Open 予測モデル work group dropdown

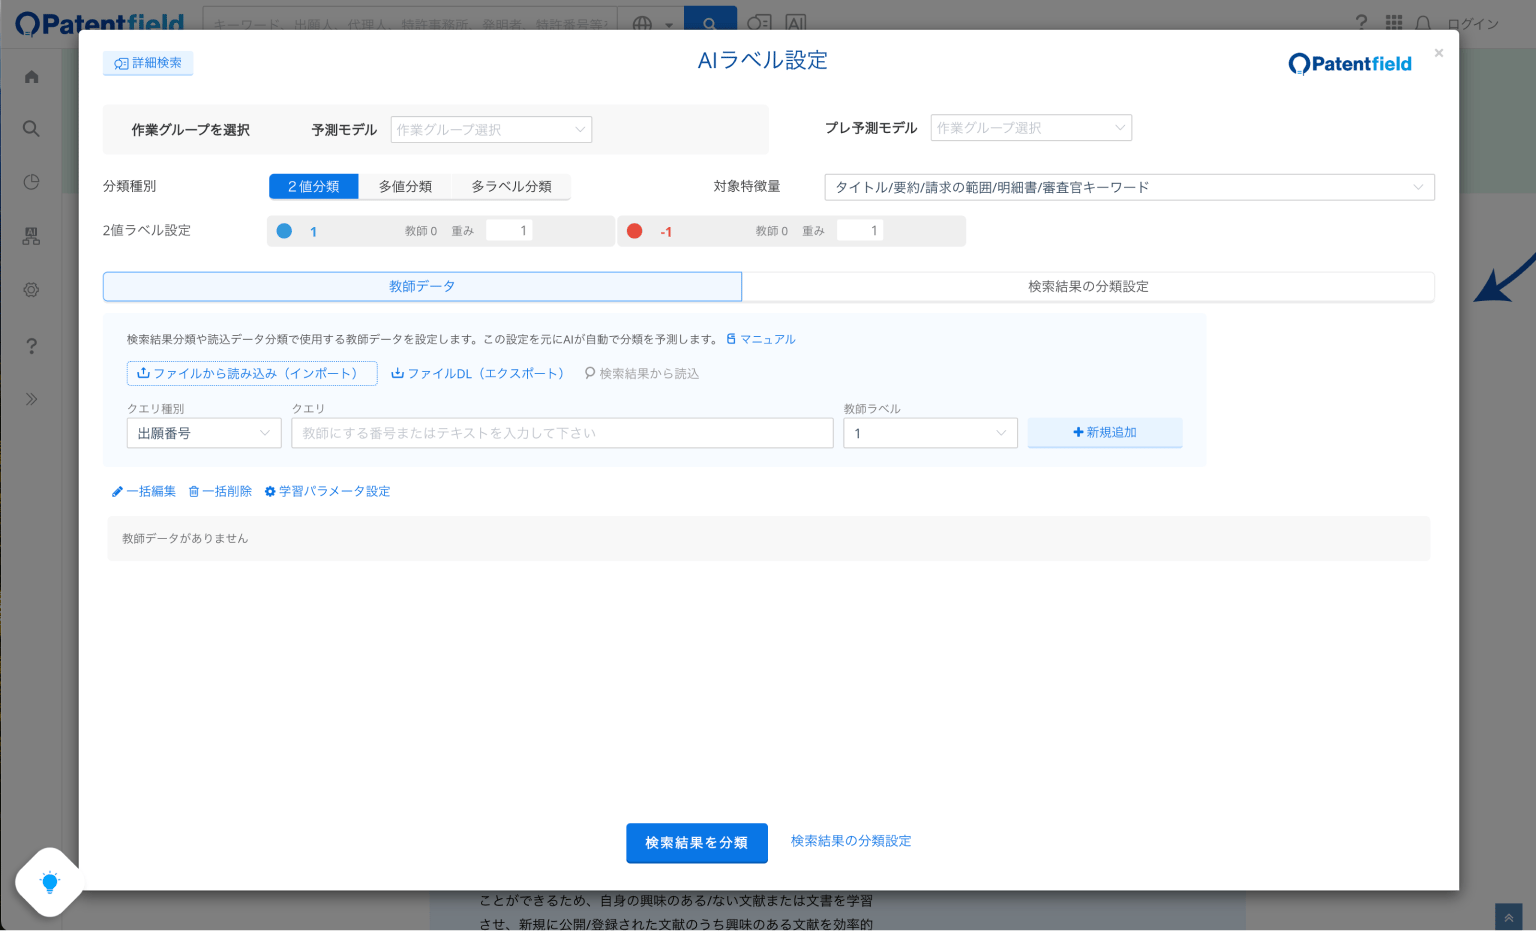tap(491, 130)
